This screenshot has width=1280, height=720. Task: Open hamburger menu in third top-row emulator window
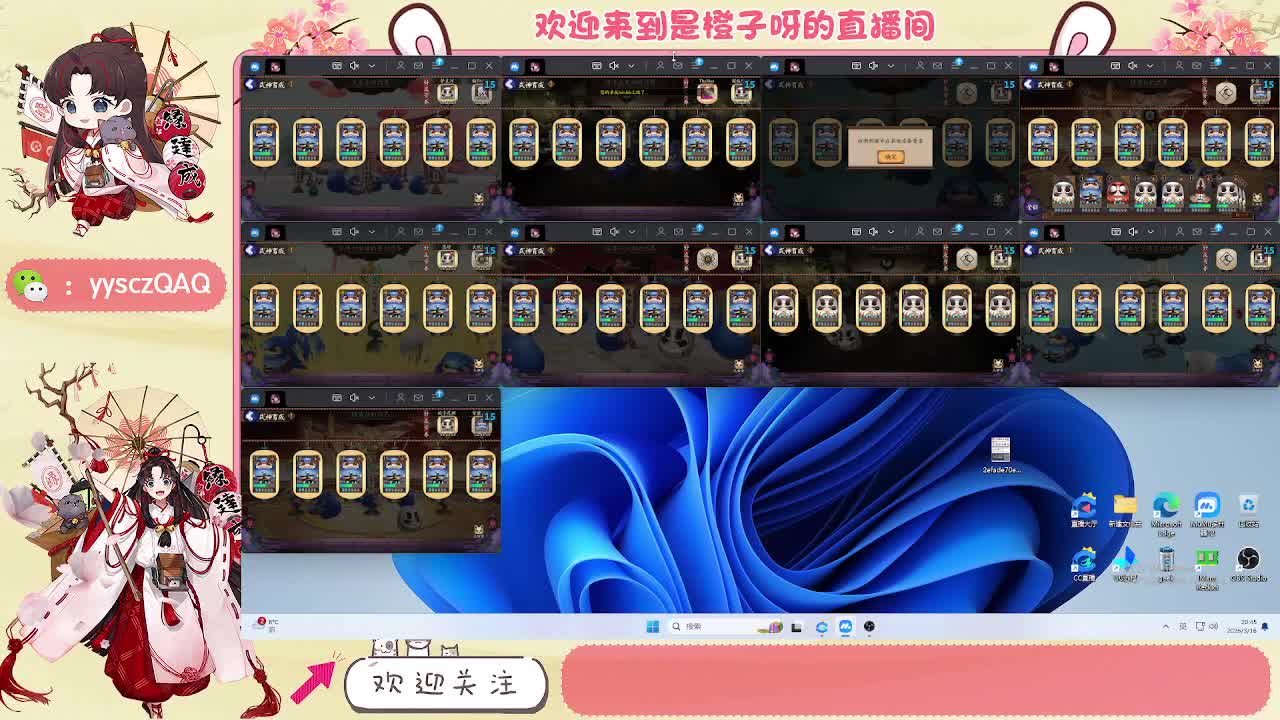[957, 66]
